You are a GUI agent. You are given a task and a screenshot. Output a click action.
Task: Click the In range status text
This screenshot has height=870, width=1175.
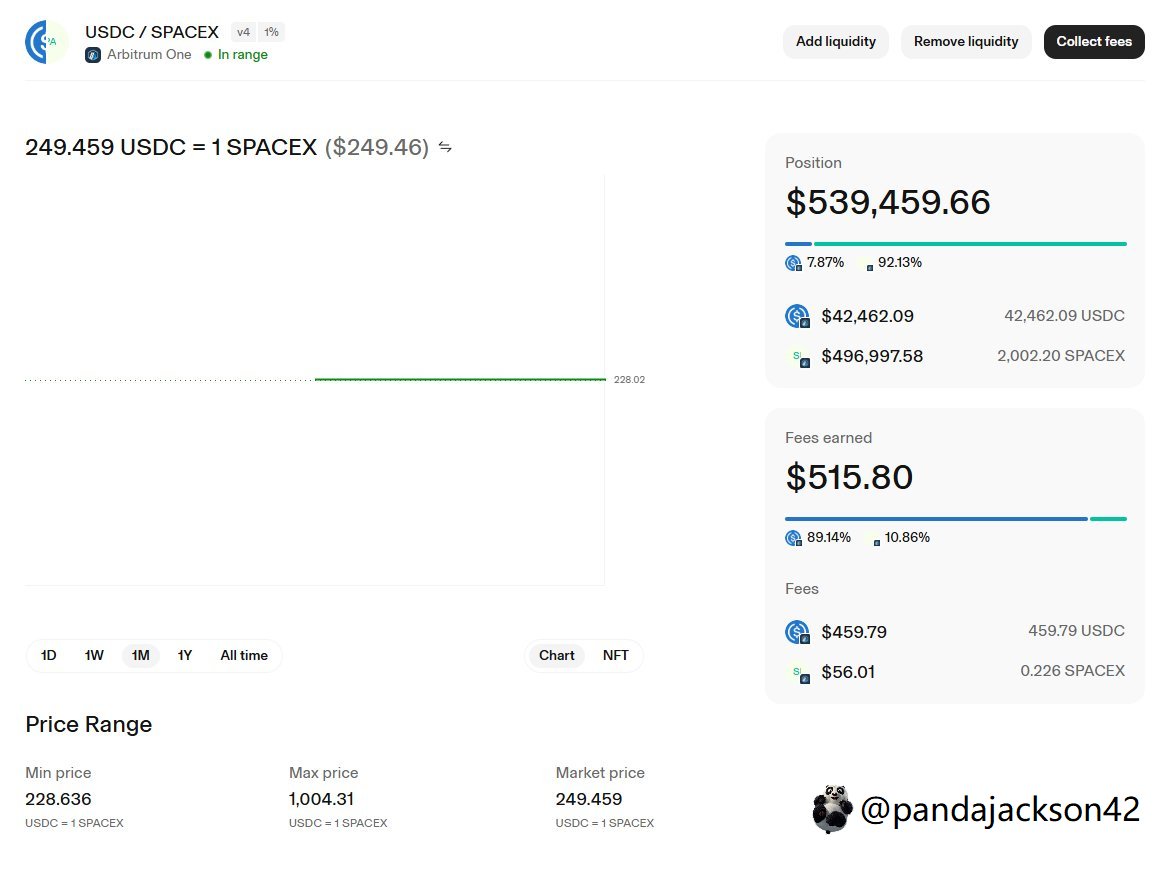pyautogui.click(x=243, y=55)
